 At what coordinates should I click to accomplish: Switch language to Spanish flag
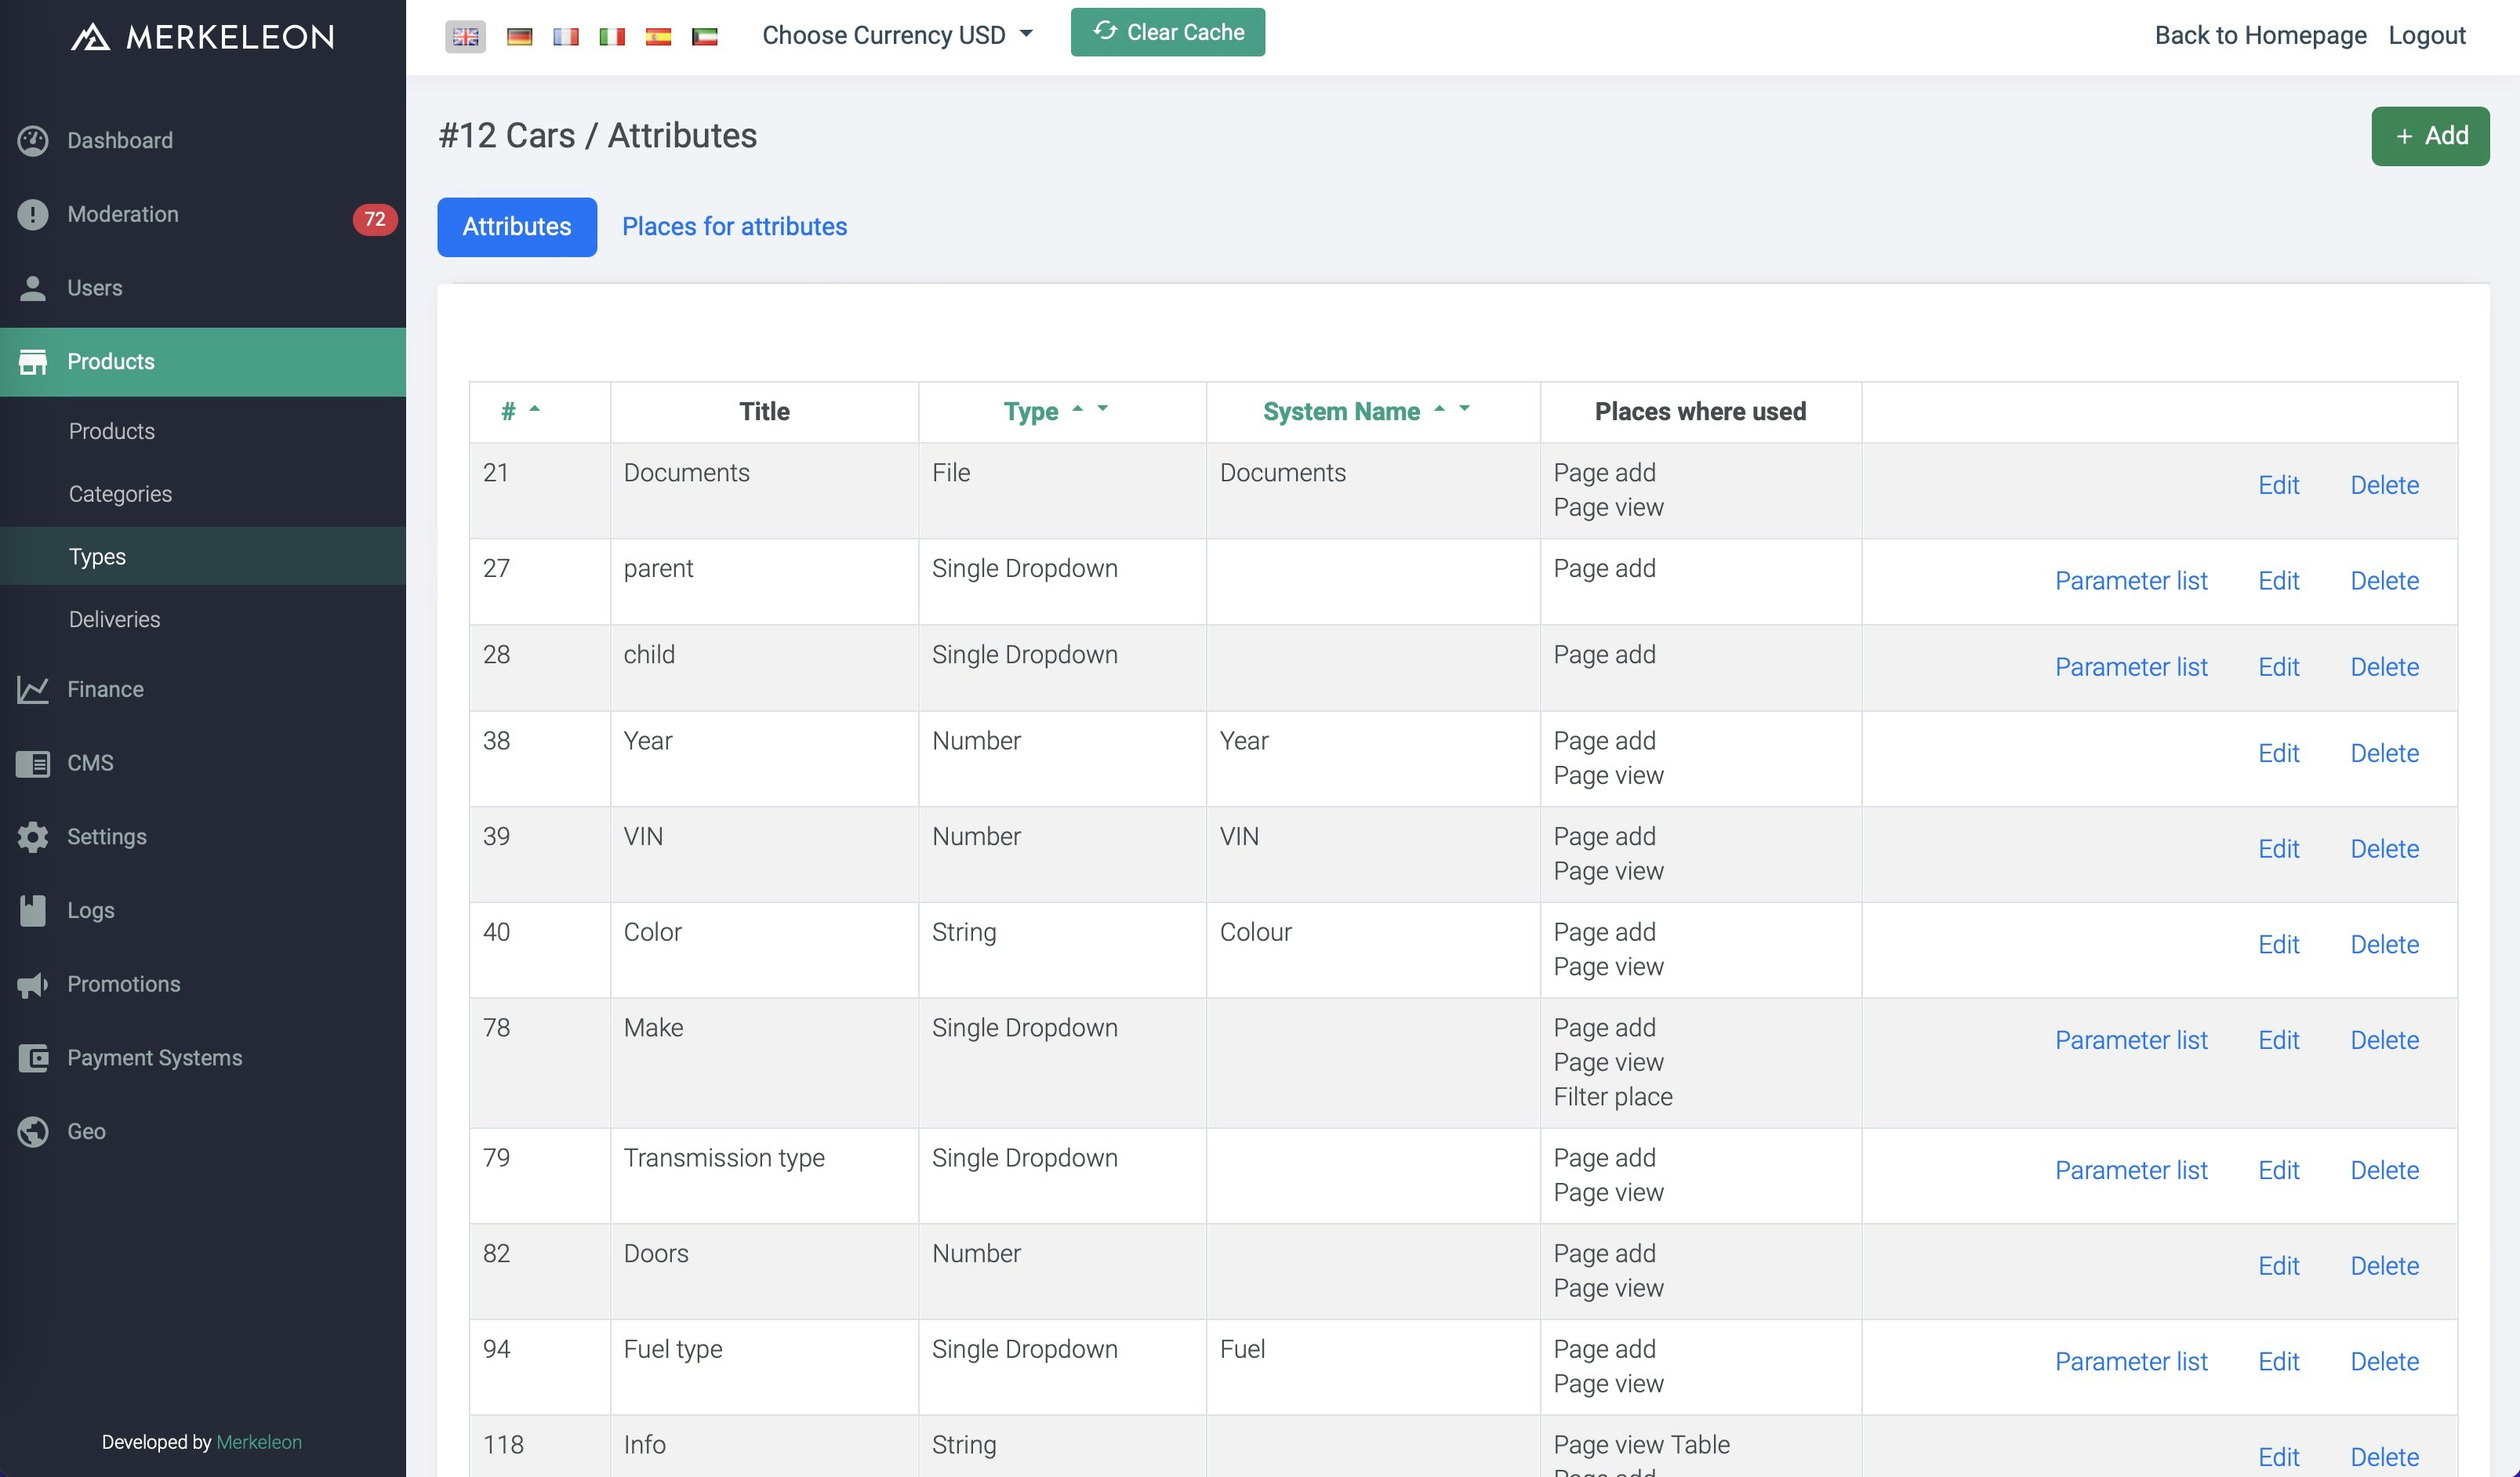point(658,37)
